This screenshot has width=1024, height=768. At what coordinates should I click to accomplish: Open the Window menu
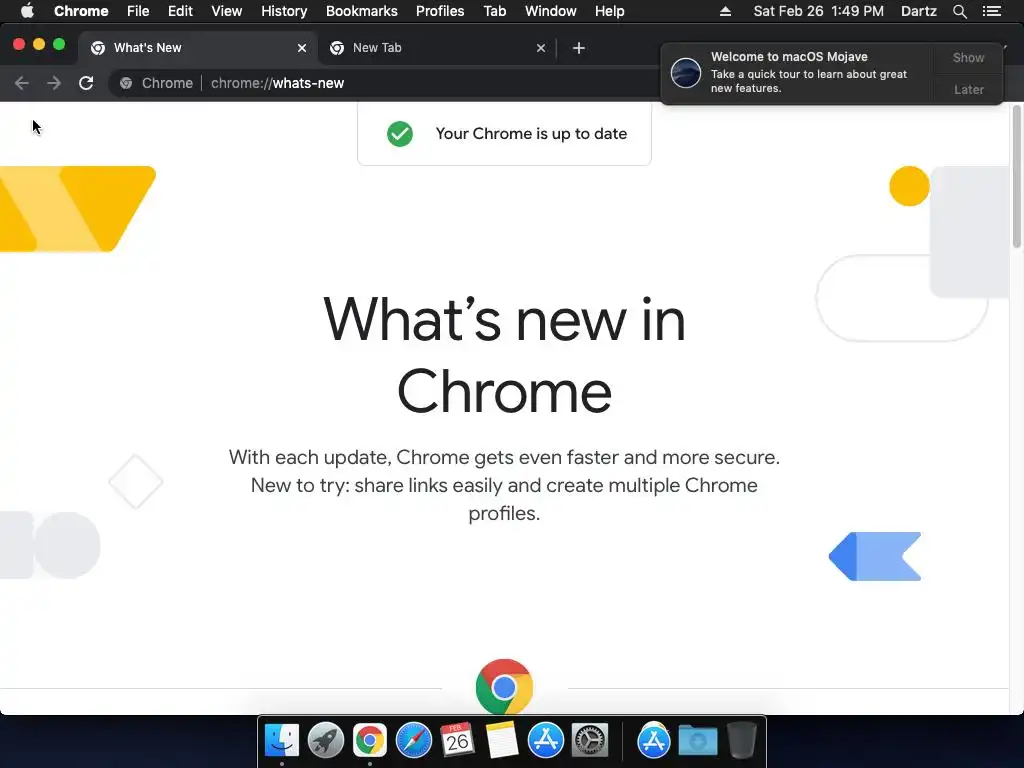[551, 11]
